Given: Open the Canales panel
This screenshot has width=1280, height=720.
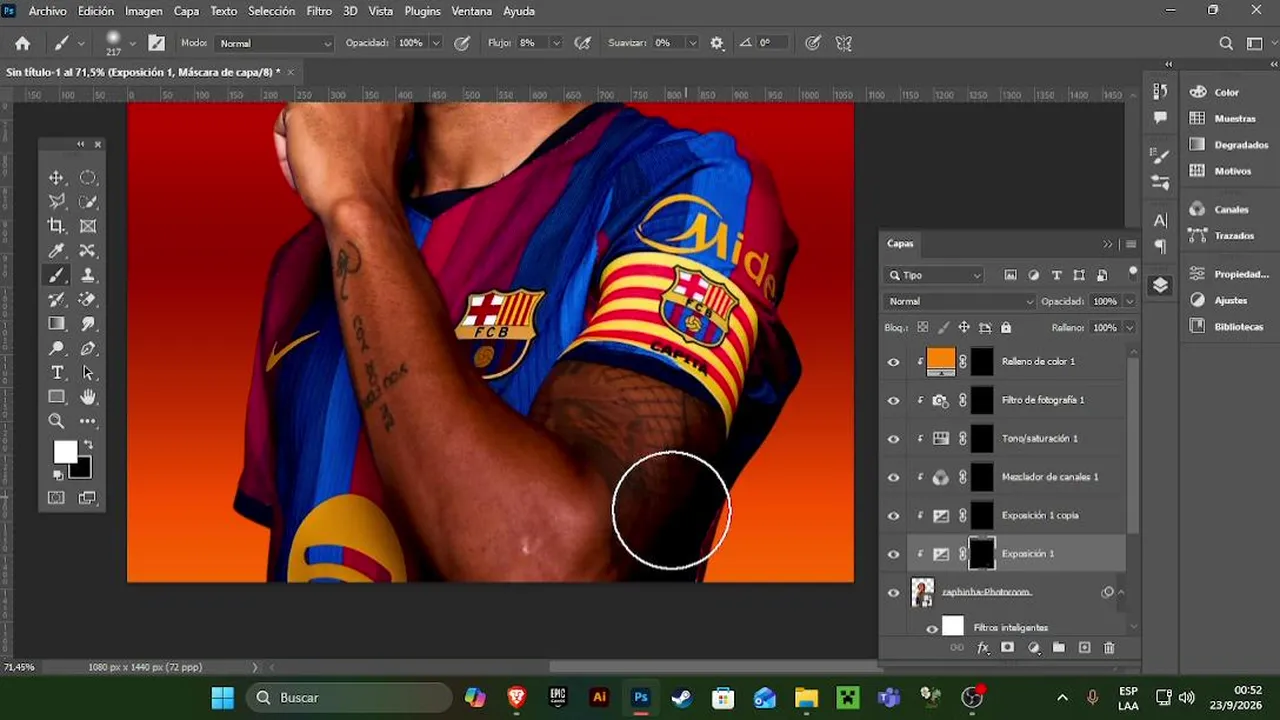Looking at the screenshot, I should point(1219,209).
